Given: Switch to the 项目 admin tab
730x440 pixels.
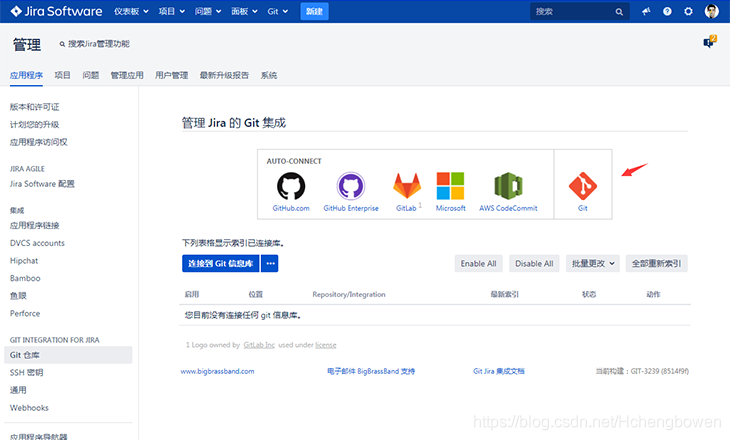Looking at the screenshot, I should [x=62, y=75].
